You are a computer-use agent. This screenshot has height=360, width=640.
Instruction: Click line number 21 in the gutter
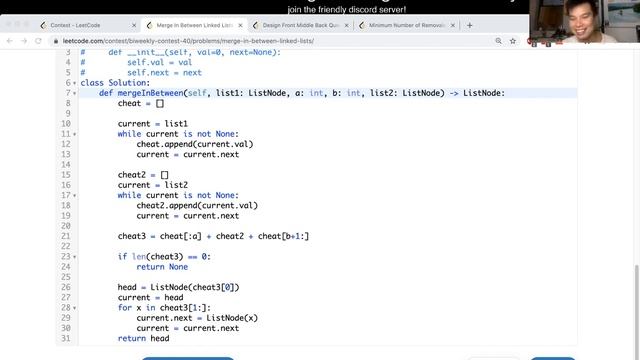[66, 236]
